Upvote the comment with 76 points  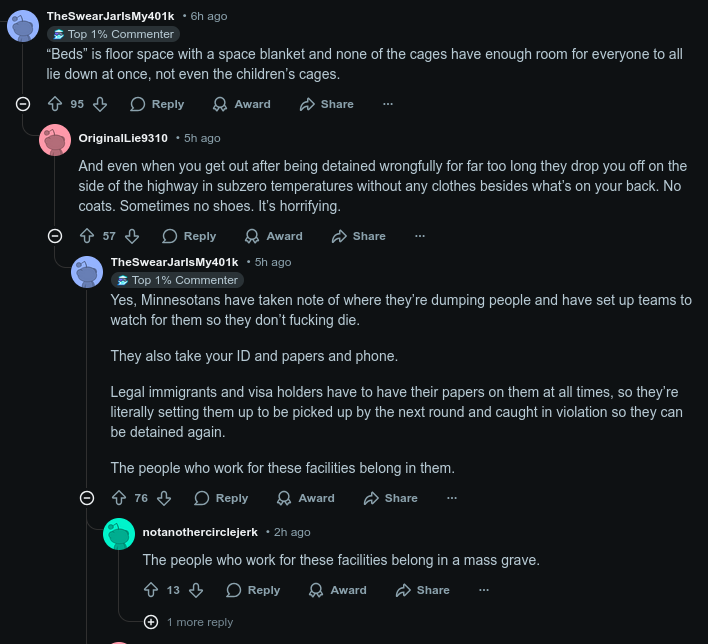point(119,498)
